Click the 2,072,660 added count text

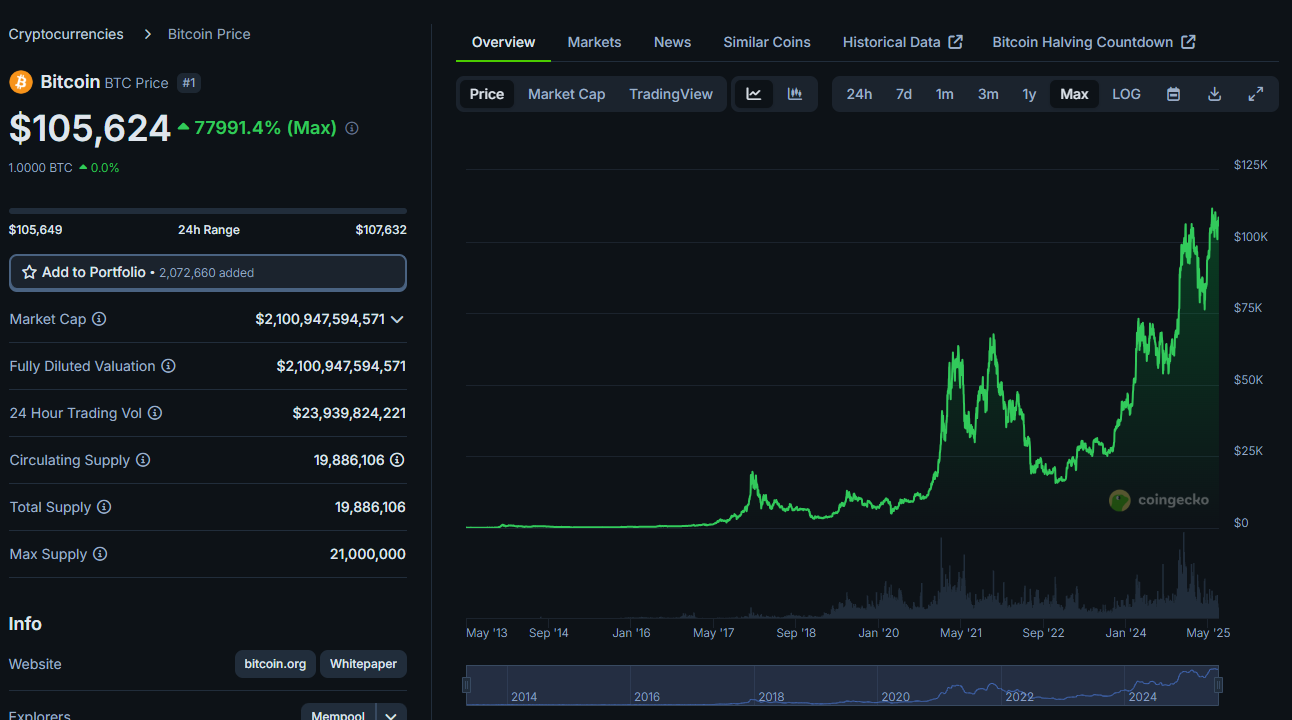[207, 273]
